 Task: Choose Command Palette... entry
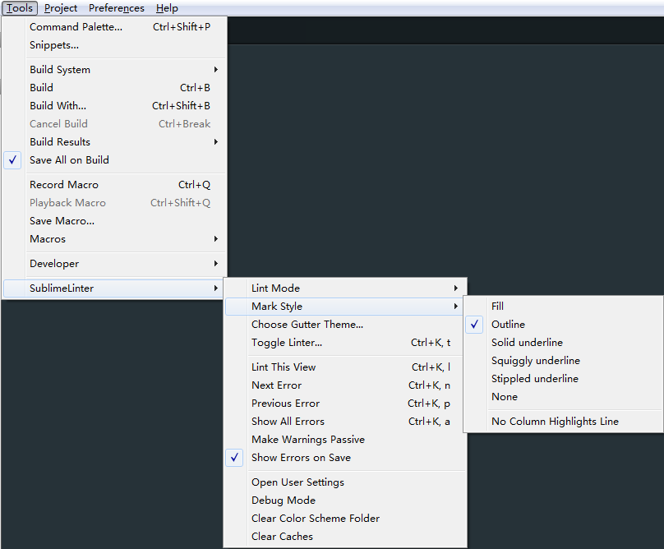tap(114, 27)
